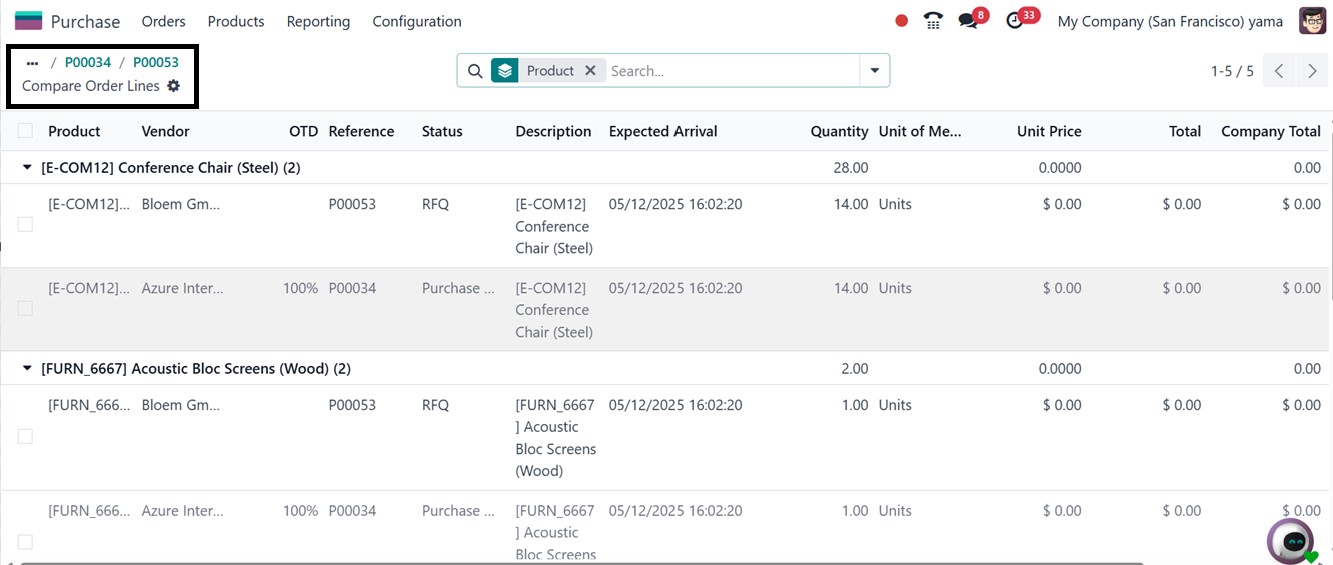Open the Reporting menu

coord(318,21)
